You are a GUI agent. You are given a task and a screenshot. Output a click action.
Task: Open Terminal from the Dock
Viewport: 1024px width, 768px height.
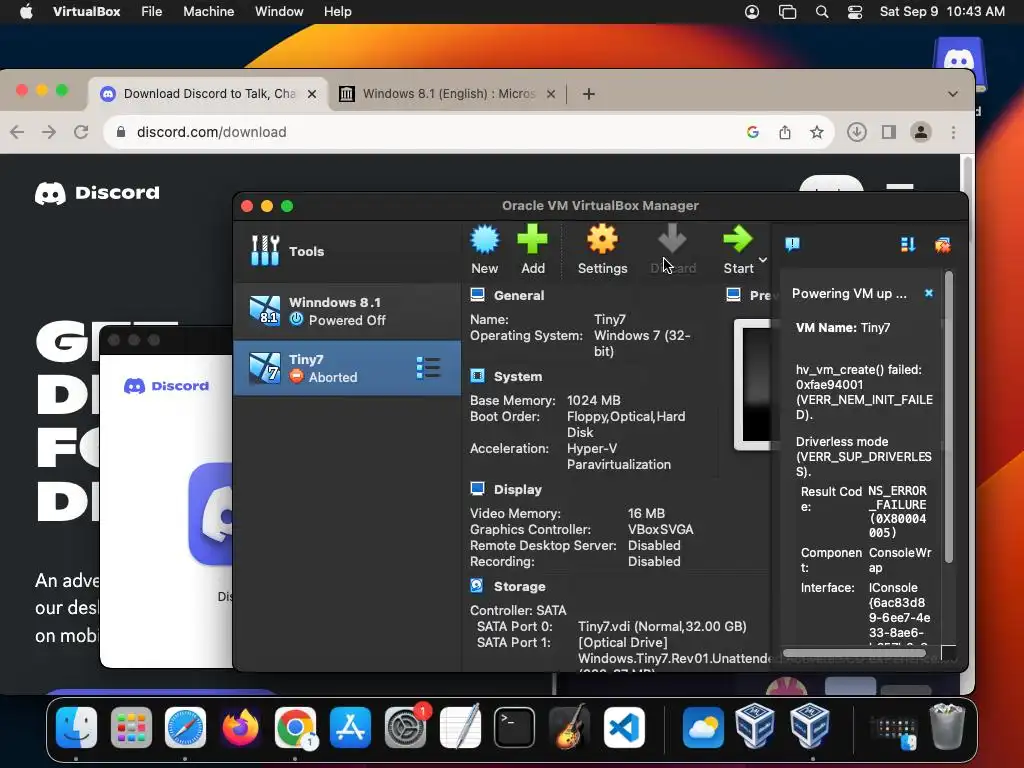515,727
